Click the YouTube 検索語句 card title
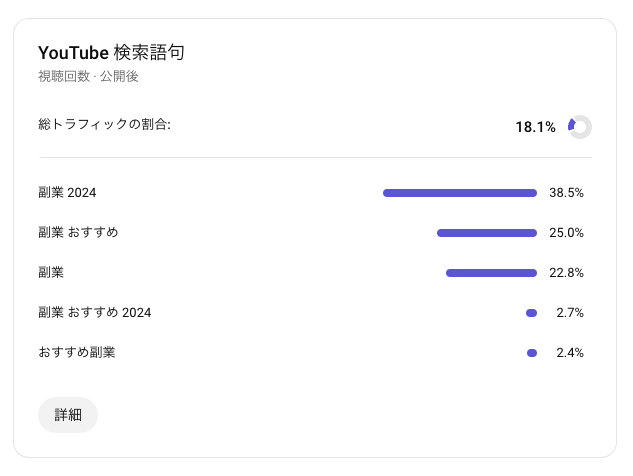 tap(111, 53)
